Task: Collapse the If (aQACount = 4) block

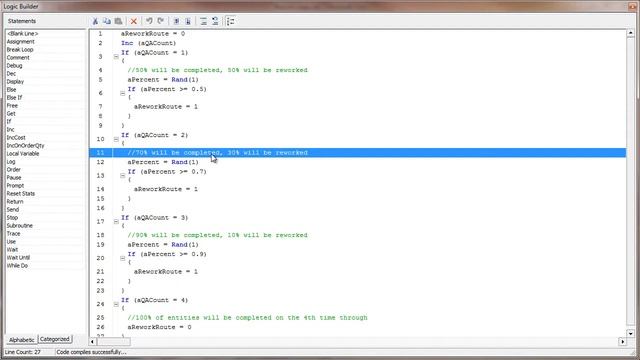Action: (x=116, y=304)
